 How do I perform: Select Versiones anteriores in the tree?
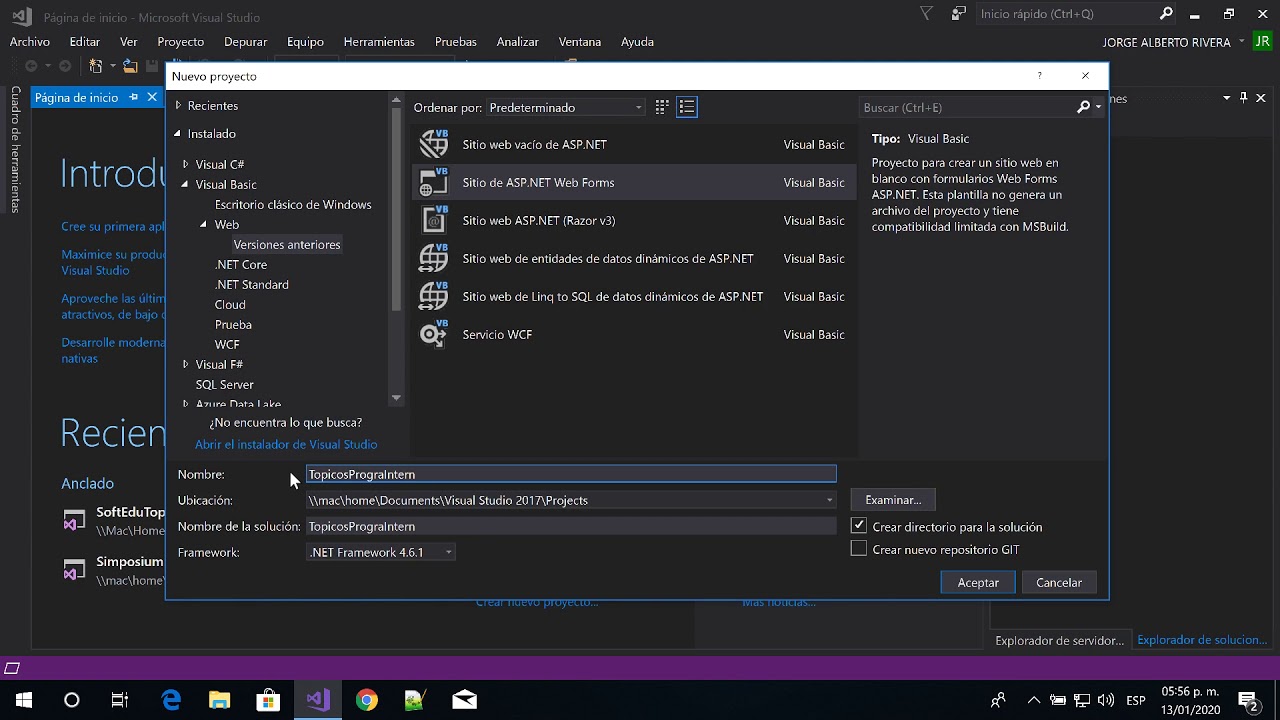(287, 244)
